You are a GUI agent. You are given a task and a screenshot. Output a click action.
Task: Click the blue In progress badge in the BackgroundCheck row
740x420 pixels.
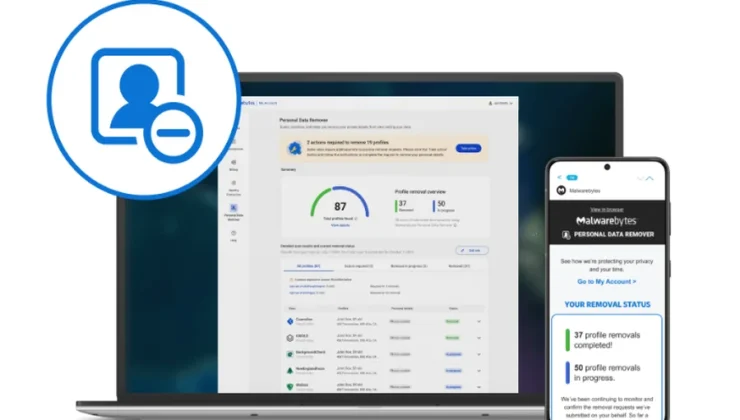tap(454, 354)
